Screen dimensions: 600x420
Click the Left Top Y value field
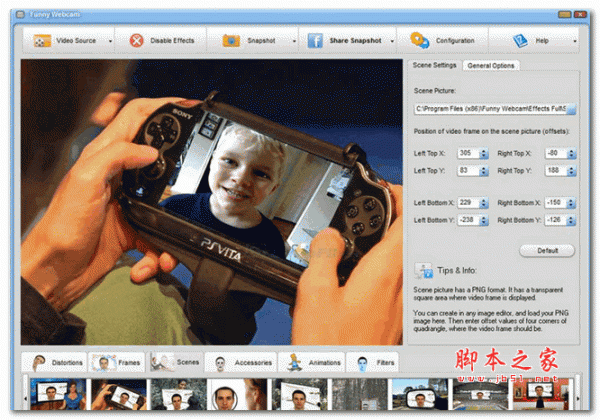point(469,171)
